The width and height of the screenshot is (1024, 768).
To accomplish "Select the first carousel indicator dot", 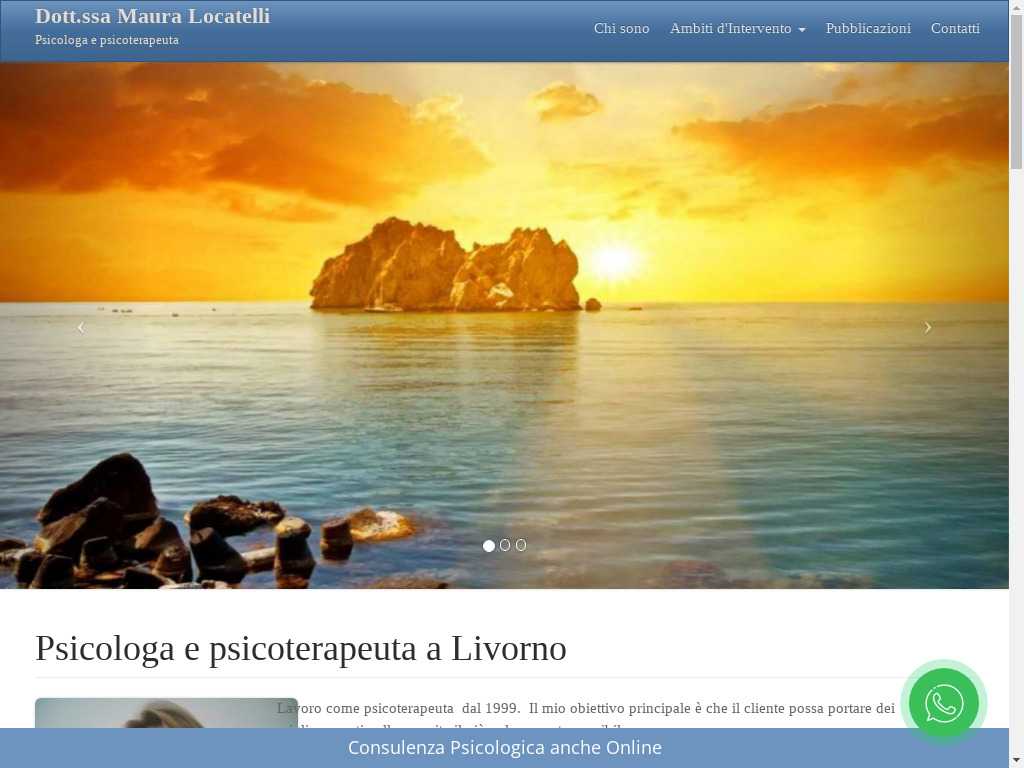I will click(489, 545).
